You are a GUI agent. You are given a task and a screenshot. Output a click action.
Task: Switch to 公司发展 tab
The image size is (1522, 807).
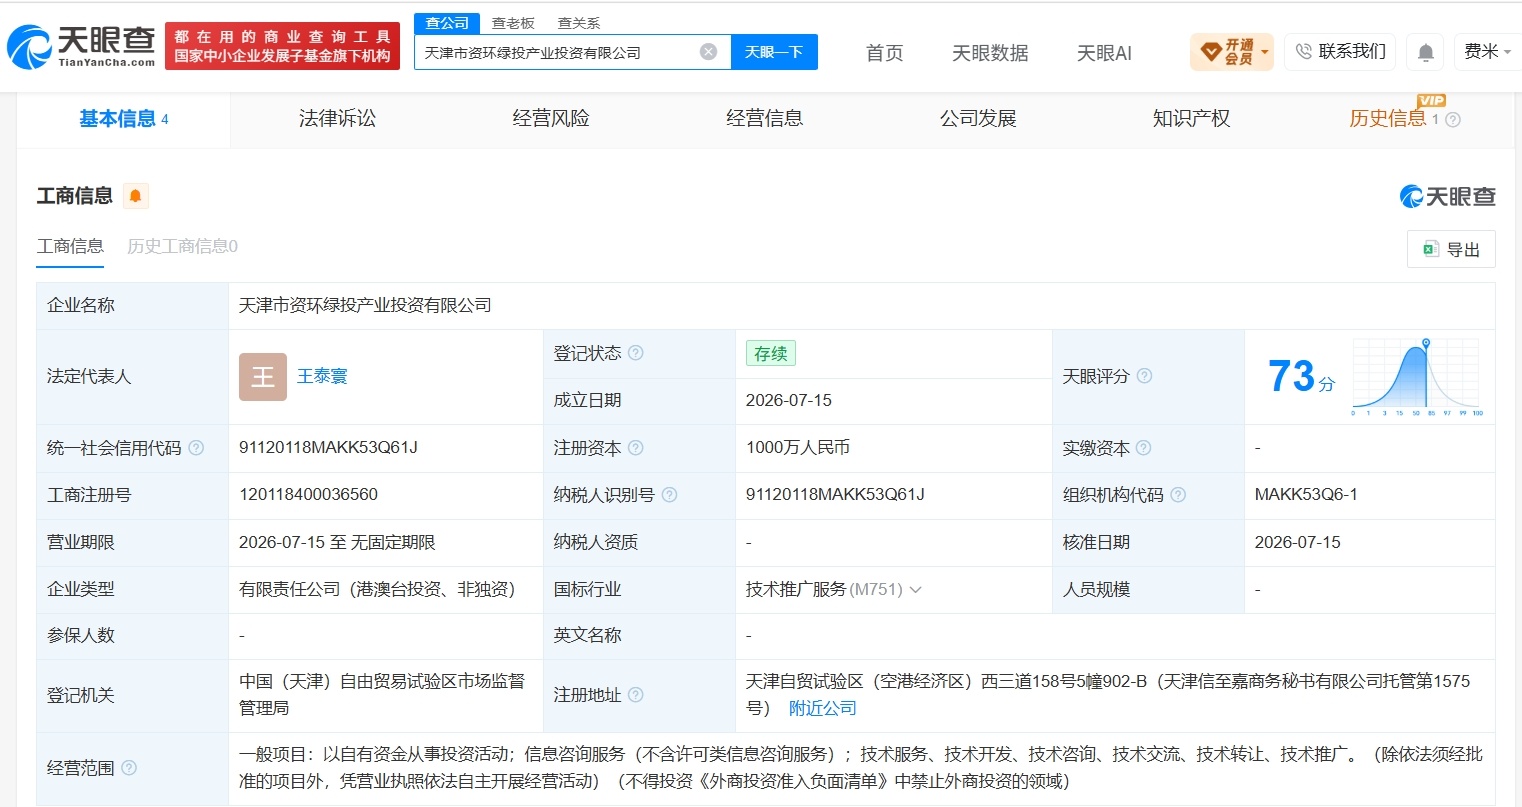click(978, 119)
